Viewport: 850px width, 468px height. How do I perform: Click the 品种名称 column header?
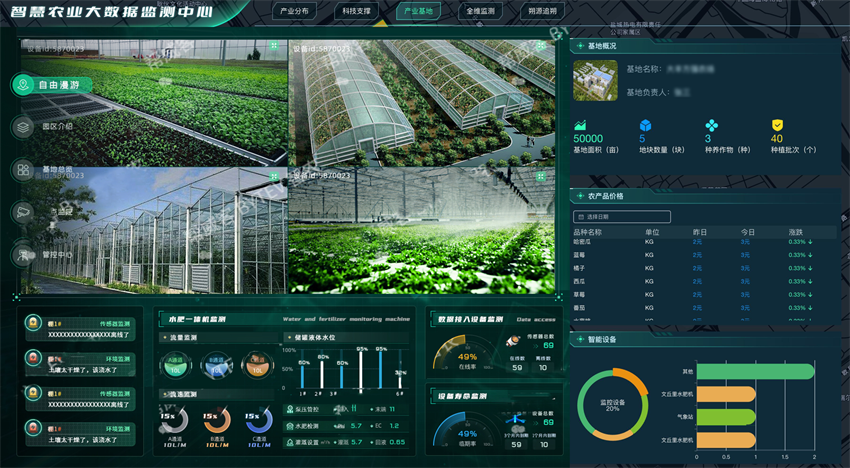(587, 232)
